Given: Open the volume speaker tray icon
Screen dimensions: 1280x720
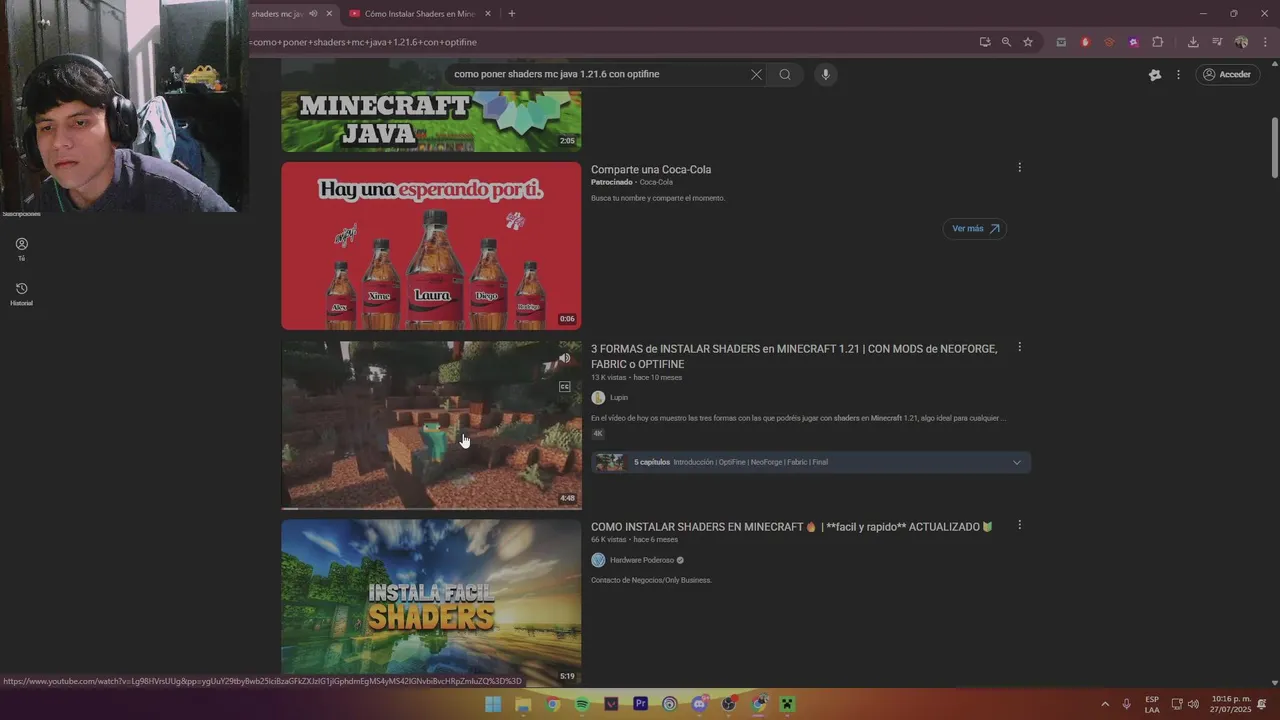Looking at the screenshot, I should (1193, 704).
